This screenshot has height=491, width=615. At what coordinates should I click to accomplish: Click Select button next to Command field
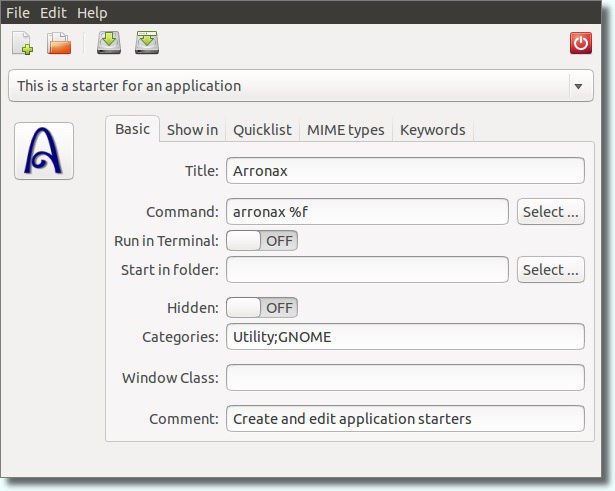[551, 212]
